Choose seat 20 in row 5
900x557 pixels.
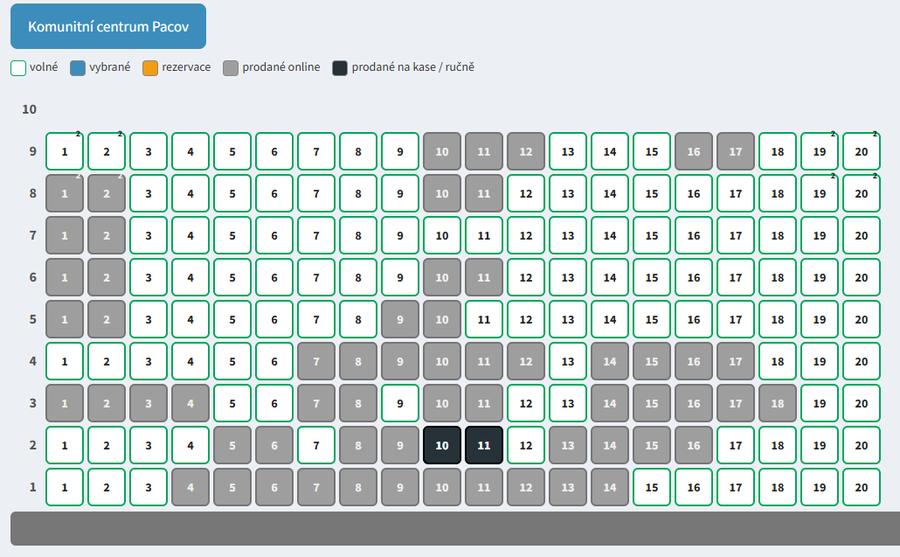(x=861, y=319)
